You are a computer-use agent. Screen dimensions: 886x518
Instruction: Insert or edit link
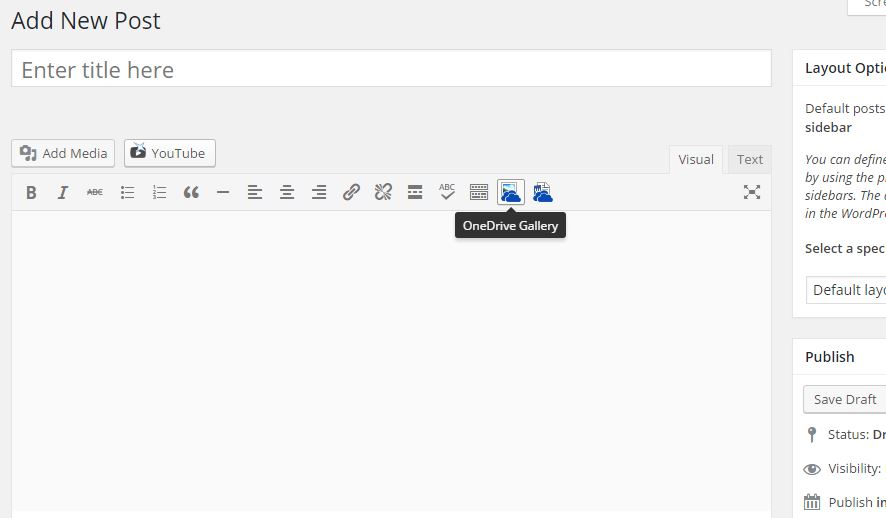(351, 193)
